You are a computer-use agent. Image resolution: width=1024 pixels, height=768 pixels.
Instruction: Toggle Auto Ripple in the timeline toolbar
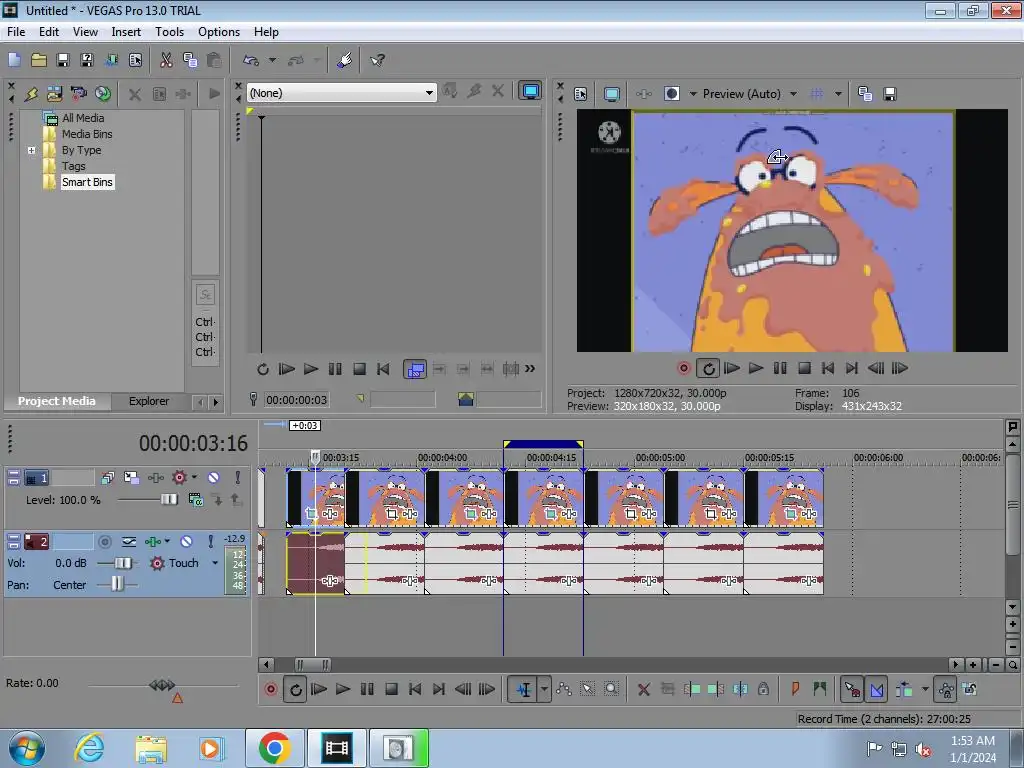tap(904, 689)
